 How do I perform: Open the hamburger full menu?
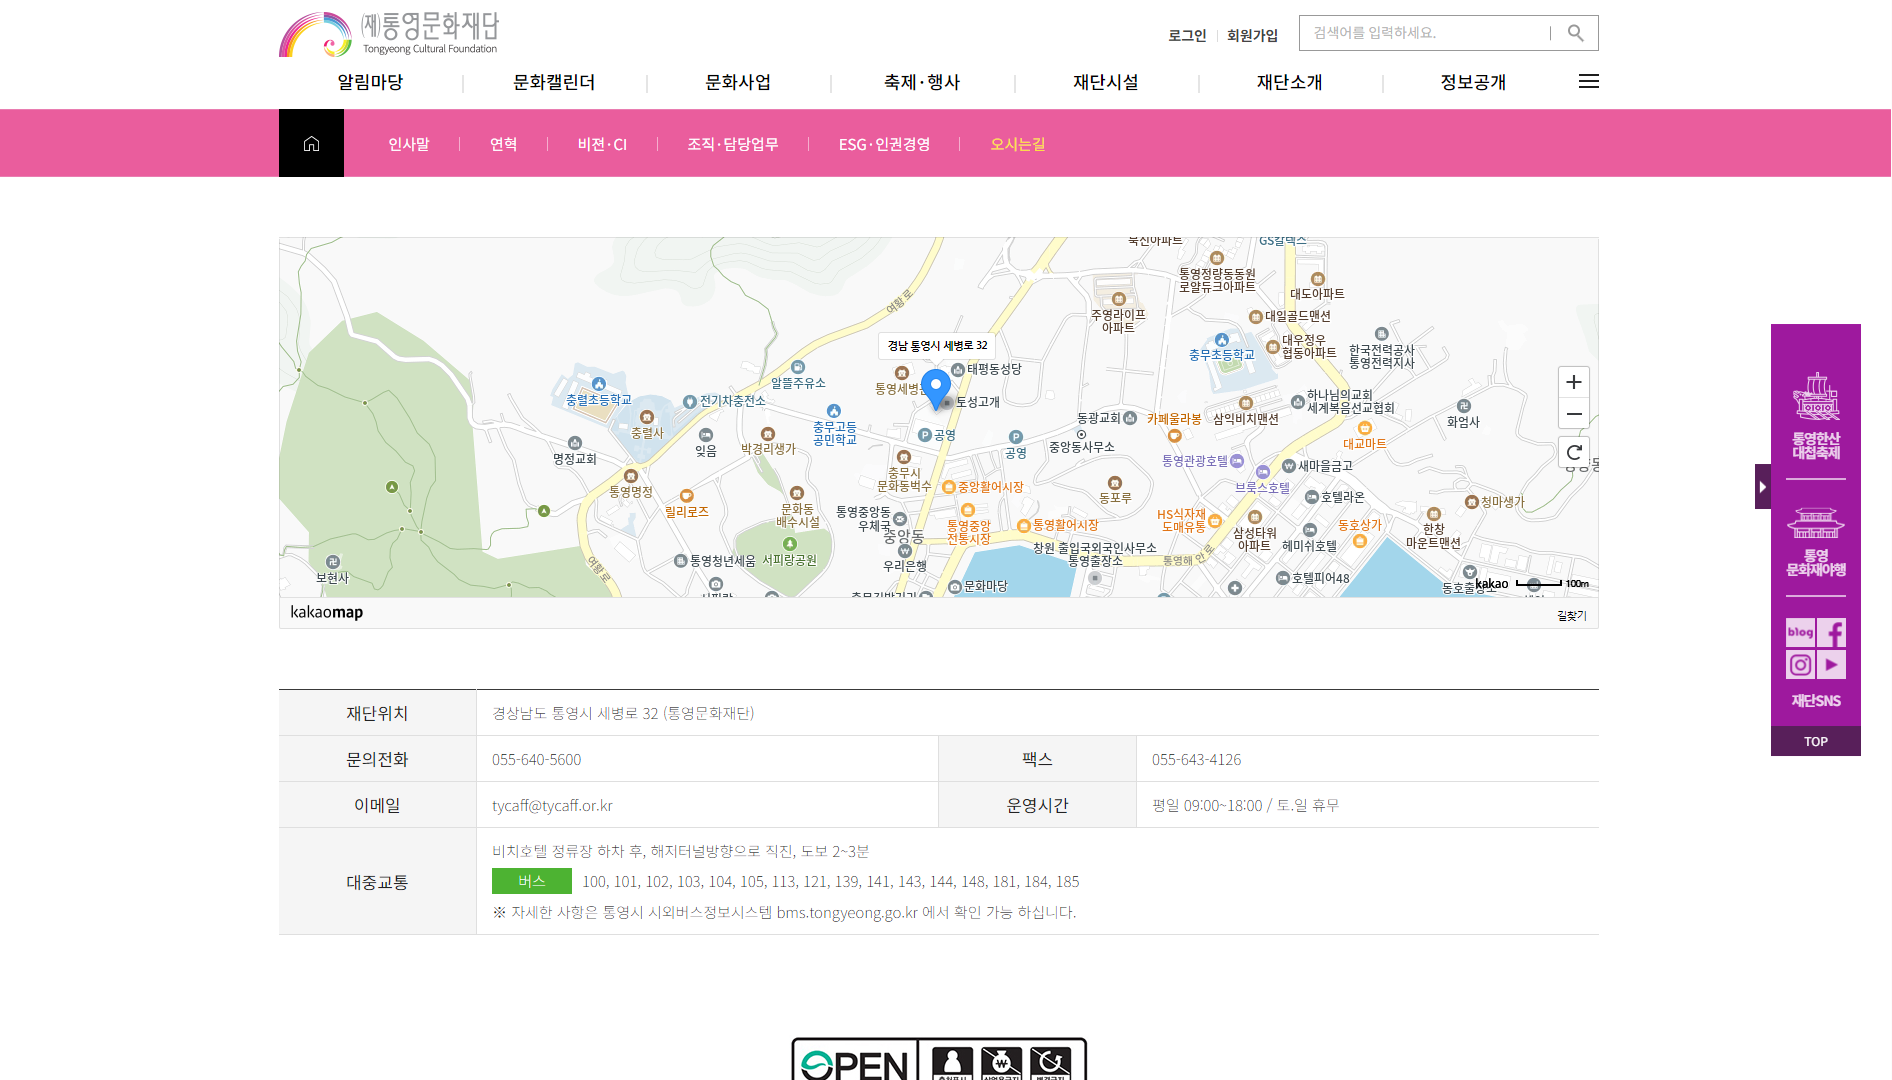coord(1588,82)
